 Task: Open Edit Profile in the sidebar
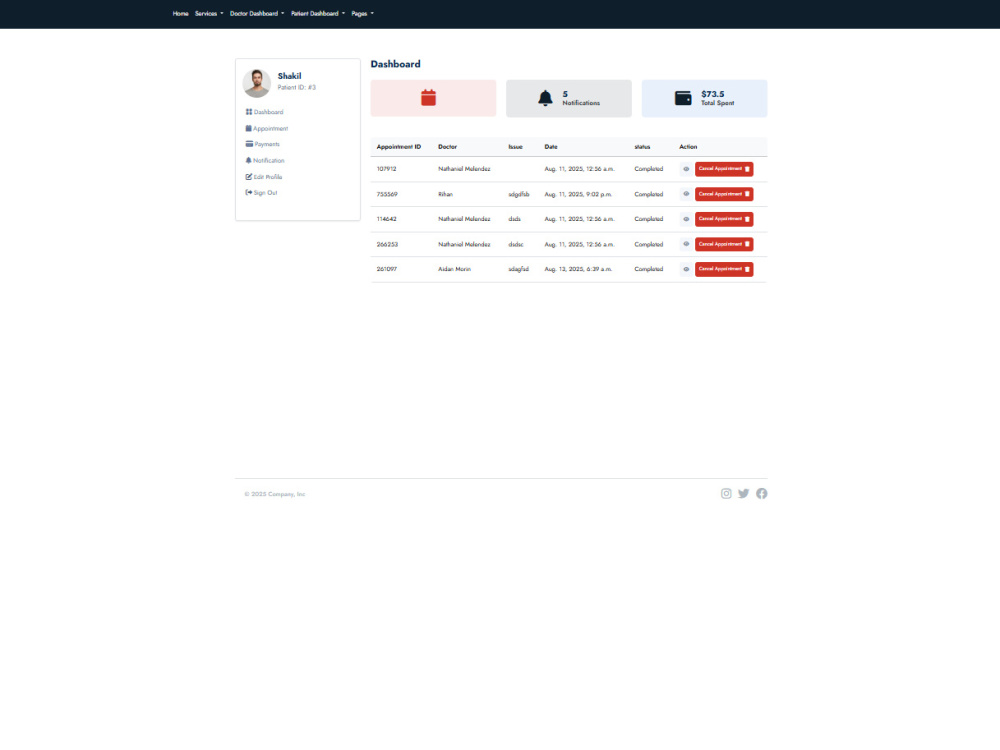click(x=263, y=177)
